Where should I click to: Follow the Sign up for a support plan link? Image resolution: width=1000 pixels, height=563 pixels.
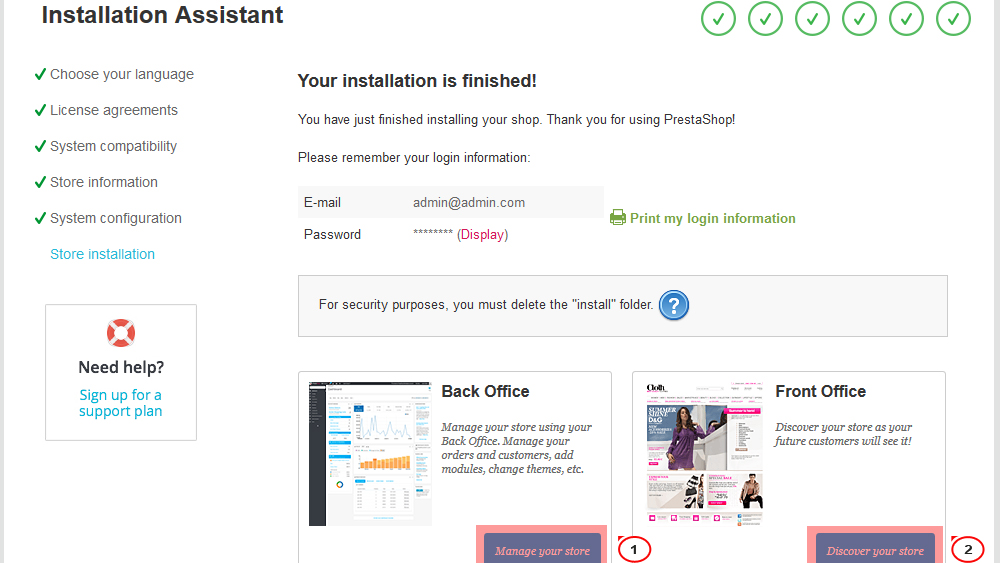(x=121, y=403)
